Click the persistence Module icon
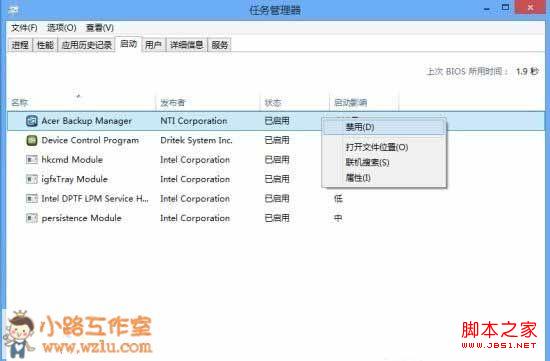Image resolution: width=550 pixels, height=361 pixels. 32,218
